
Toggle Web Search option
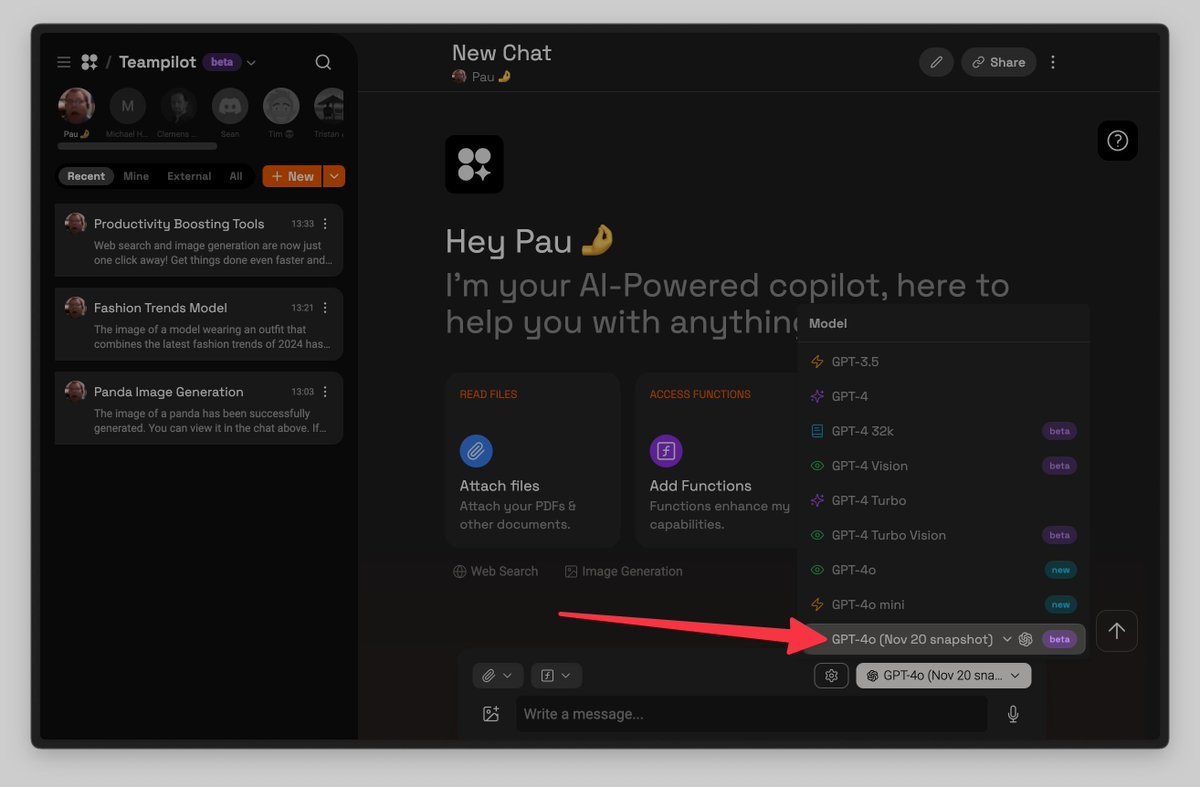(496, 572)
